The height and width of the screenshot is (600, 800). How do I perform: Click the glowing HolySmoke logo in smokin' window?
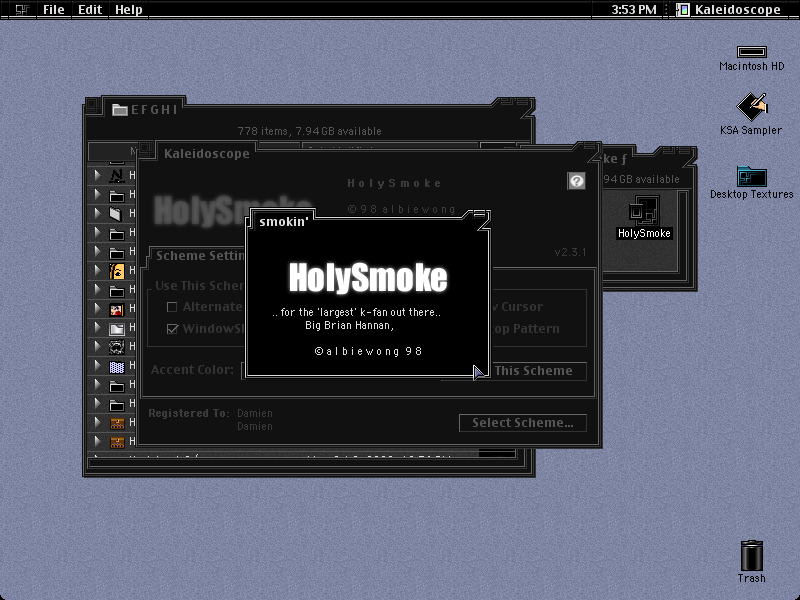[x=368, y=278]
